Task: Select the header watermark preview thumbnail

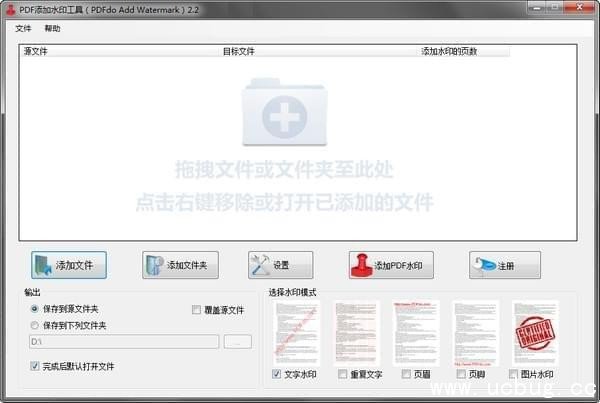Action: [416, 333]
